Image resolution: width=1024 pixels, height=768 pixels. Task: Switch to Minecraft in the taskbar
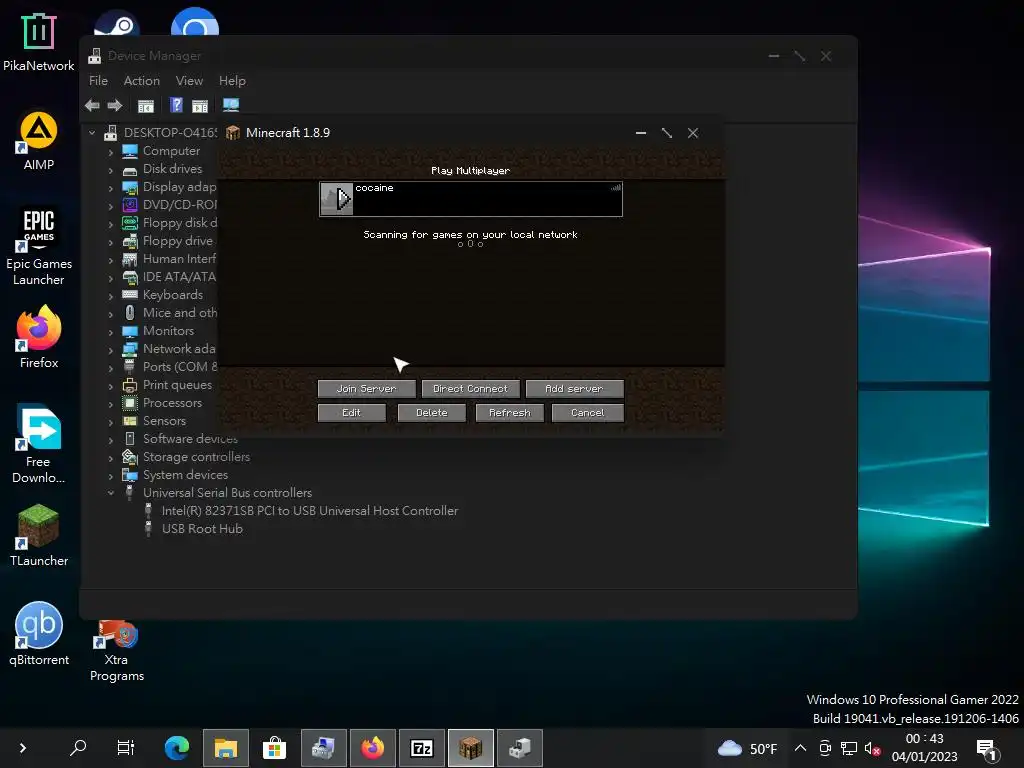(470, 748)
